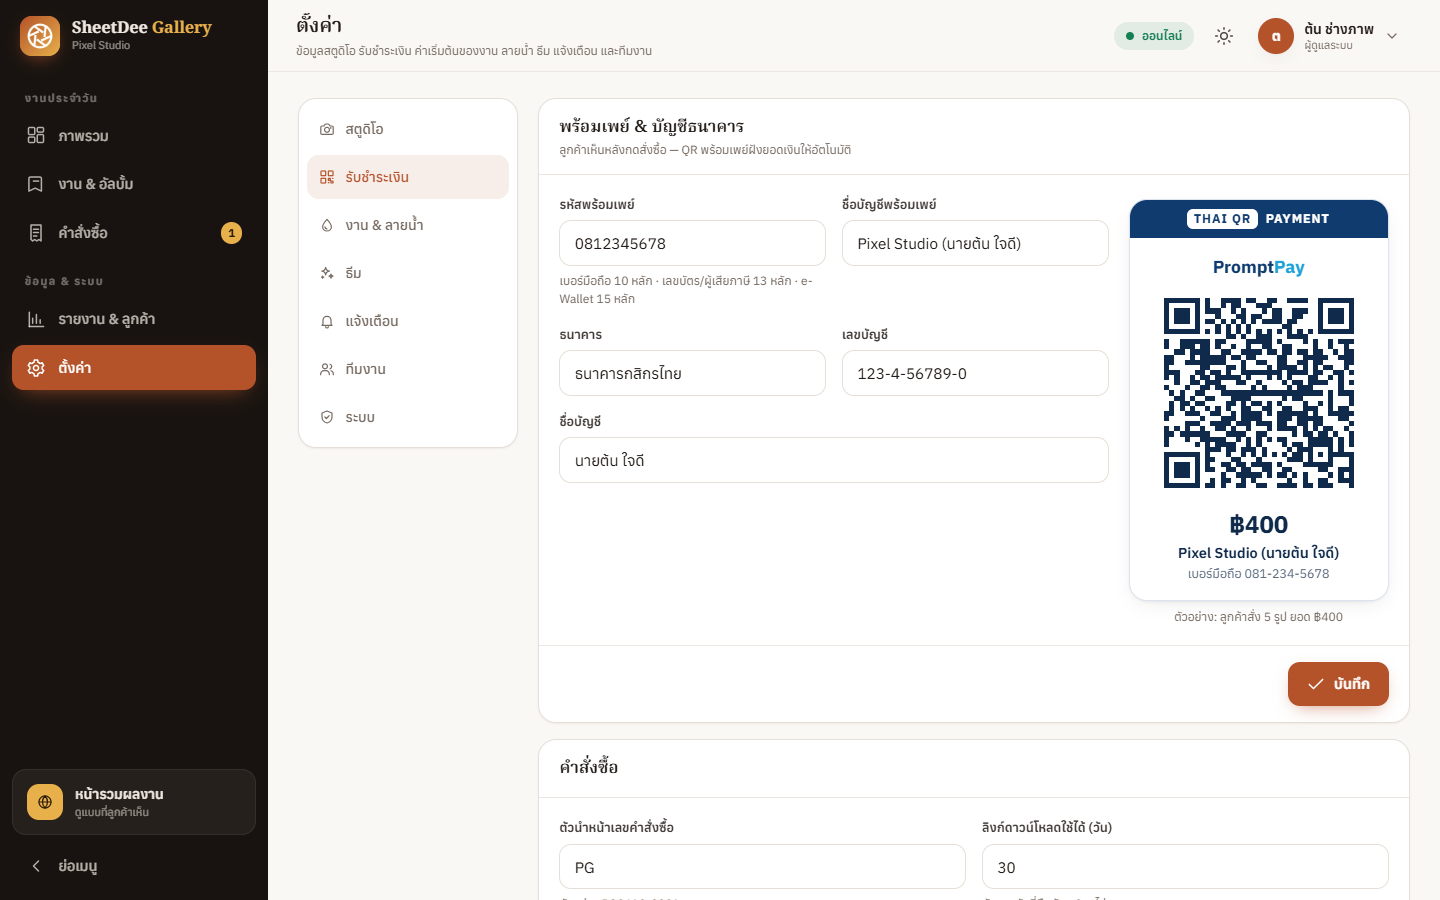Click the เบอร์มือถือ 081-234-5678 text
The width and height of the screenshot is (1440, 900).
pyautogui.click(x=1259, y=574)
